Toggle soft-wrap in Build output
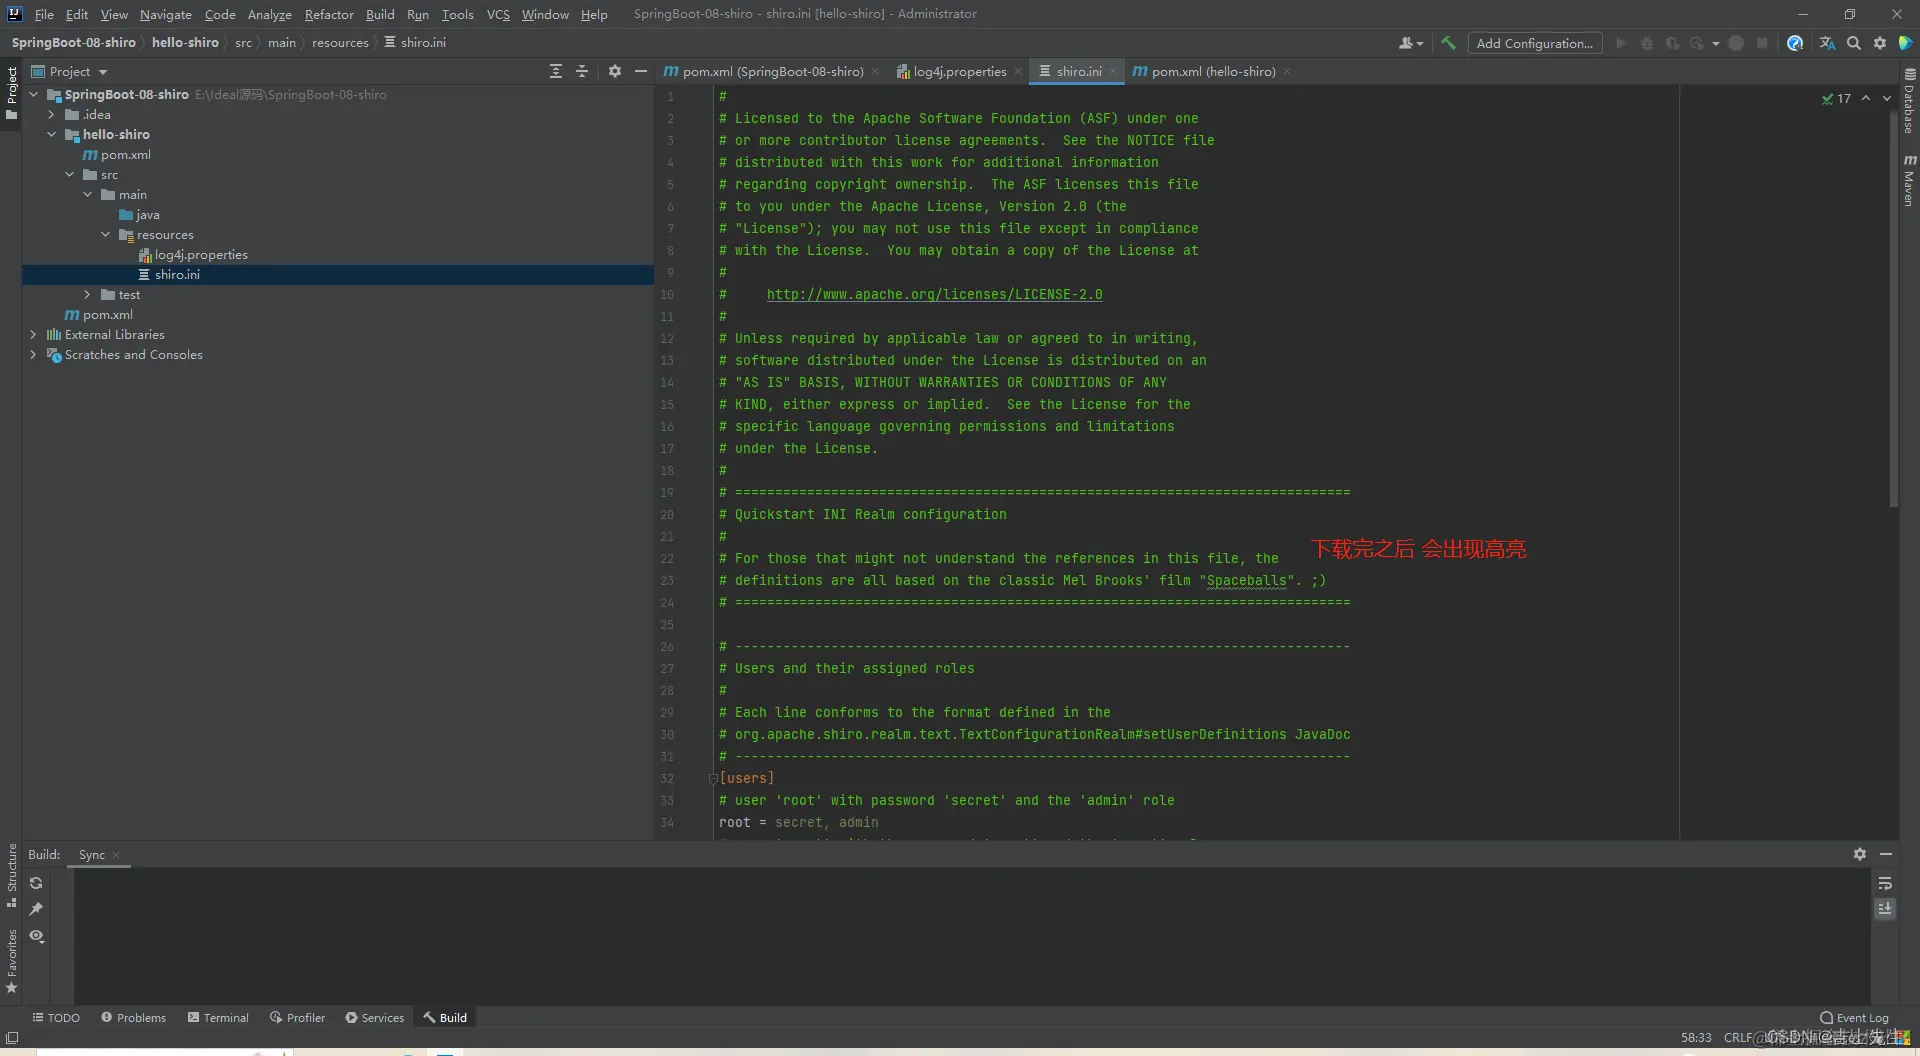The image size is (1920, 1056). tap(1885, 883)
